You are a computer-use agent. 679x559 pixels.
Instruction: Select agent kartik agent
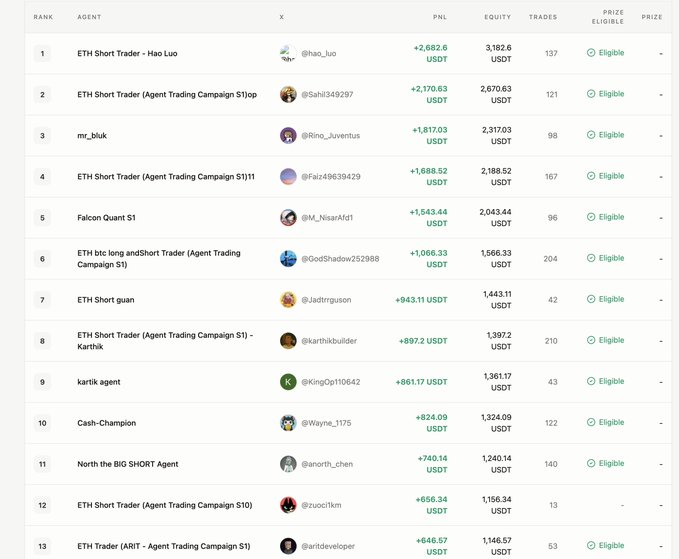coord(99,382)
